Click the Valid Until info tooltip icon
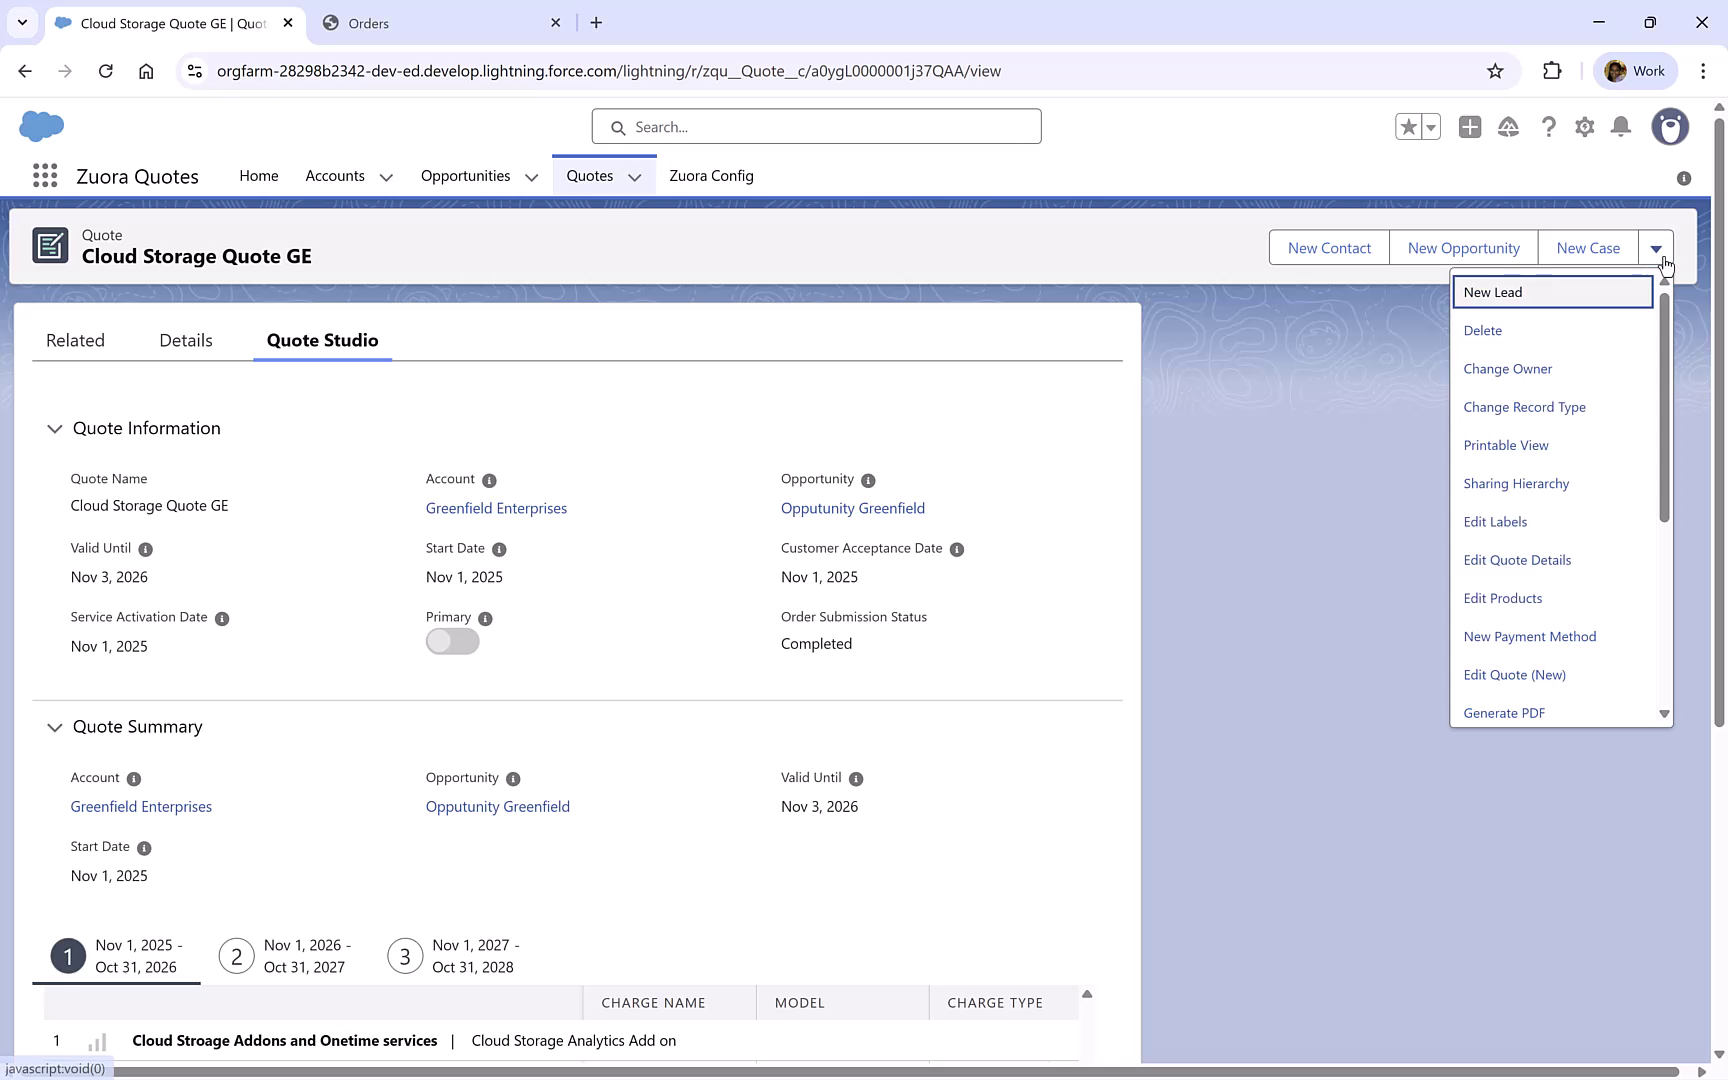 pos(146,549)
